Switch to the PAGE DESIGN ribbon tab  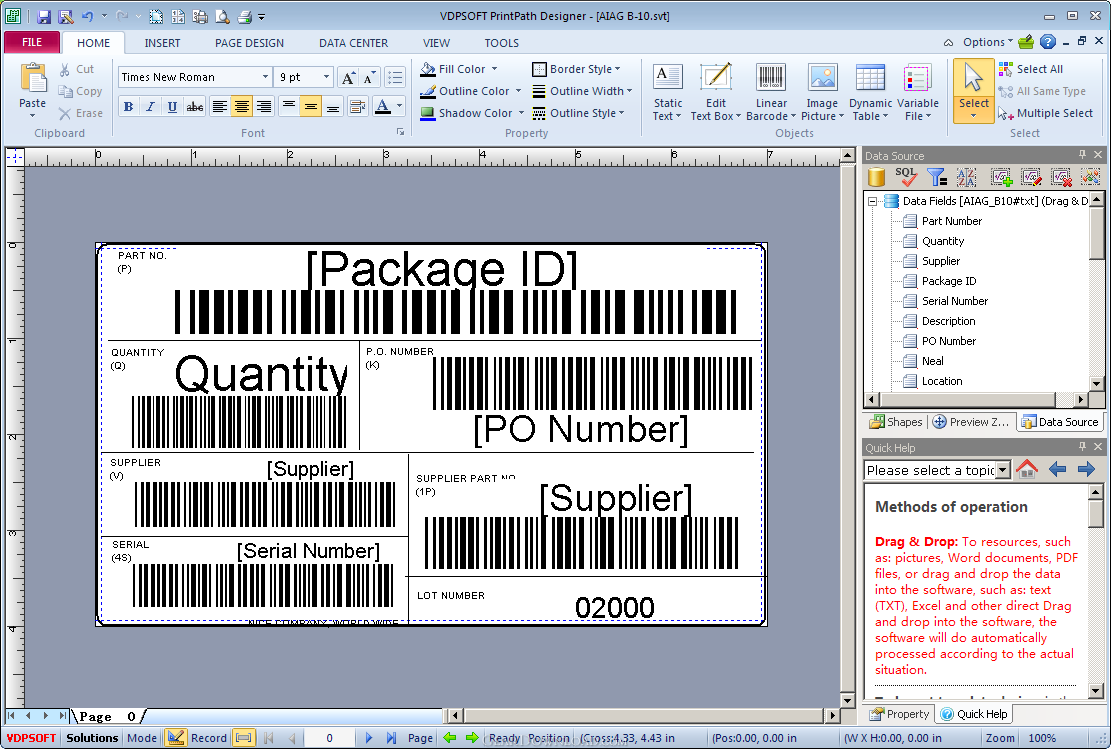249,43
